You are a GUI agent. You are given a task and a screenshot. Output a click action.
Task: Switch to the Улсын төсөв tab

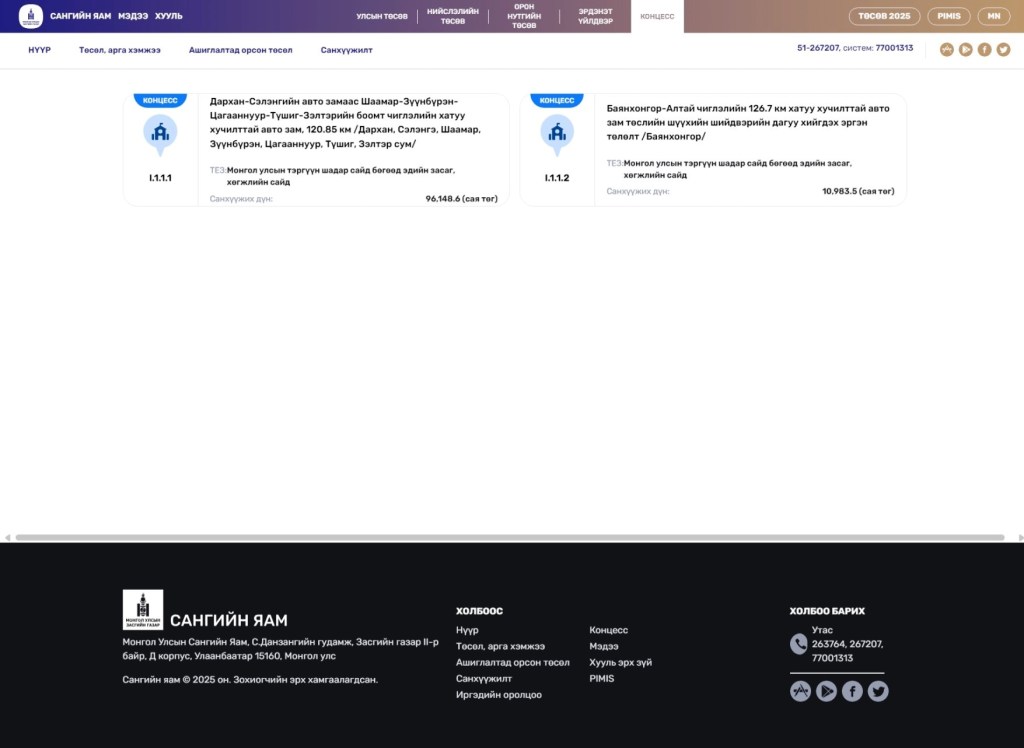(x=382, y=17)
